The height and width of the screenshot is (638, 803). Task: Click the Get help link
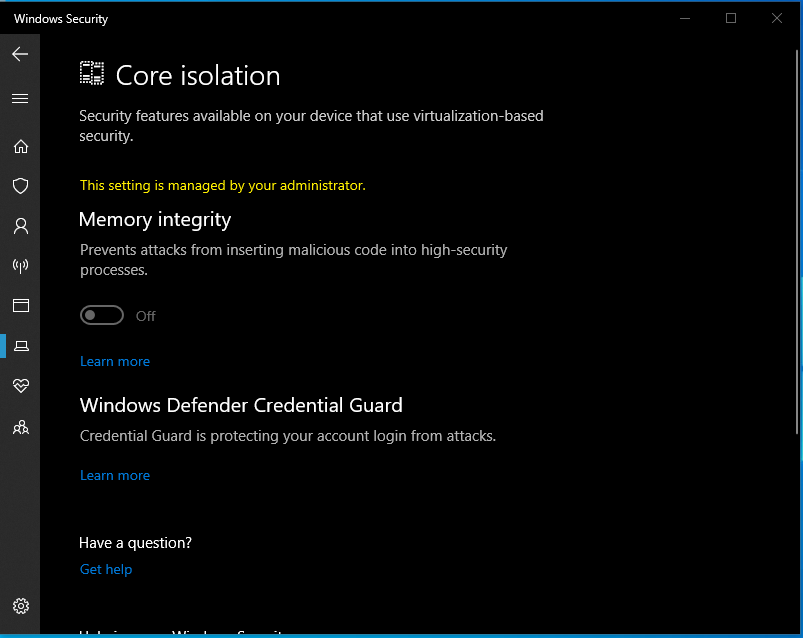point(106,570)
